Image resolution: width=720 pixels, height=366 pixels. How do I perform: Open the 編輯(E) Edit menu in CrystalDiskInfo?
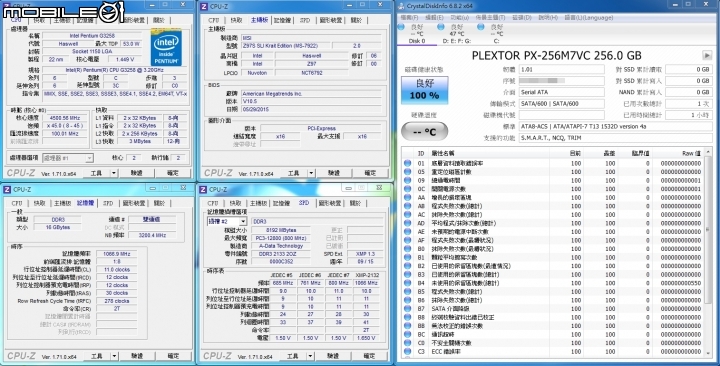pyautogui.click(x=434, y=17)
